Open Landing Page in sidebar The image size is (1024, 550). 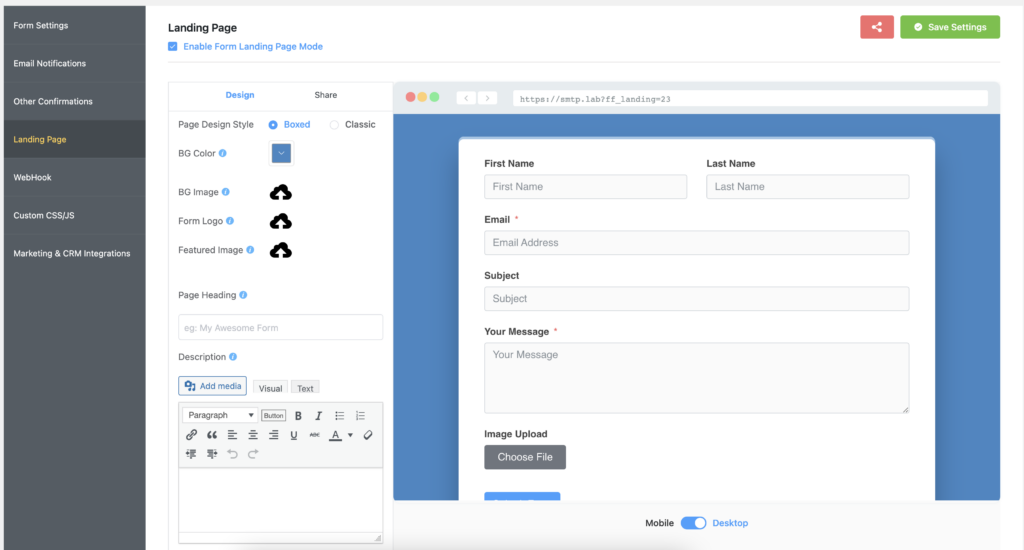(74, 139)
